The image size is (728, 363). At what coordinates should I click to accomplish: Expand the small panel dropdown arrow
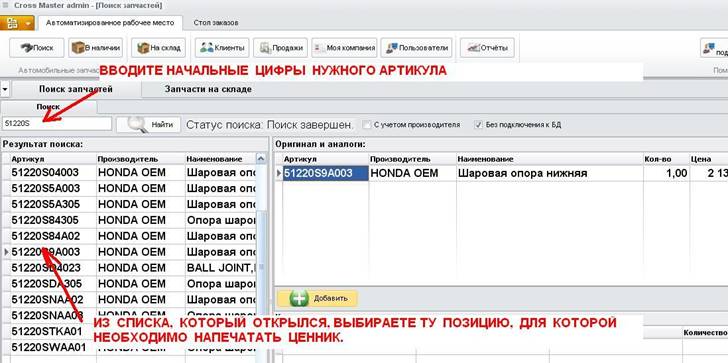[5, 89]
